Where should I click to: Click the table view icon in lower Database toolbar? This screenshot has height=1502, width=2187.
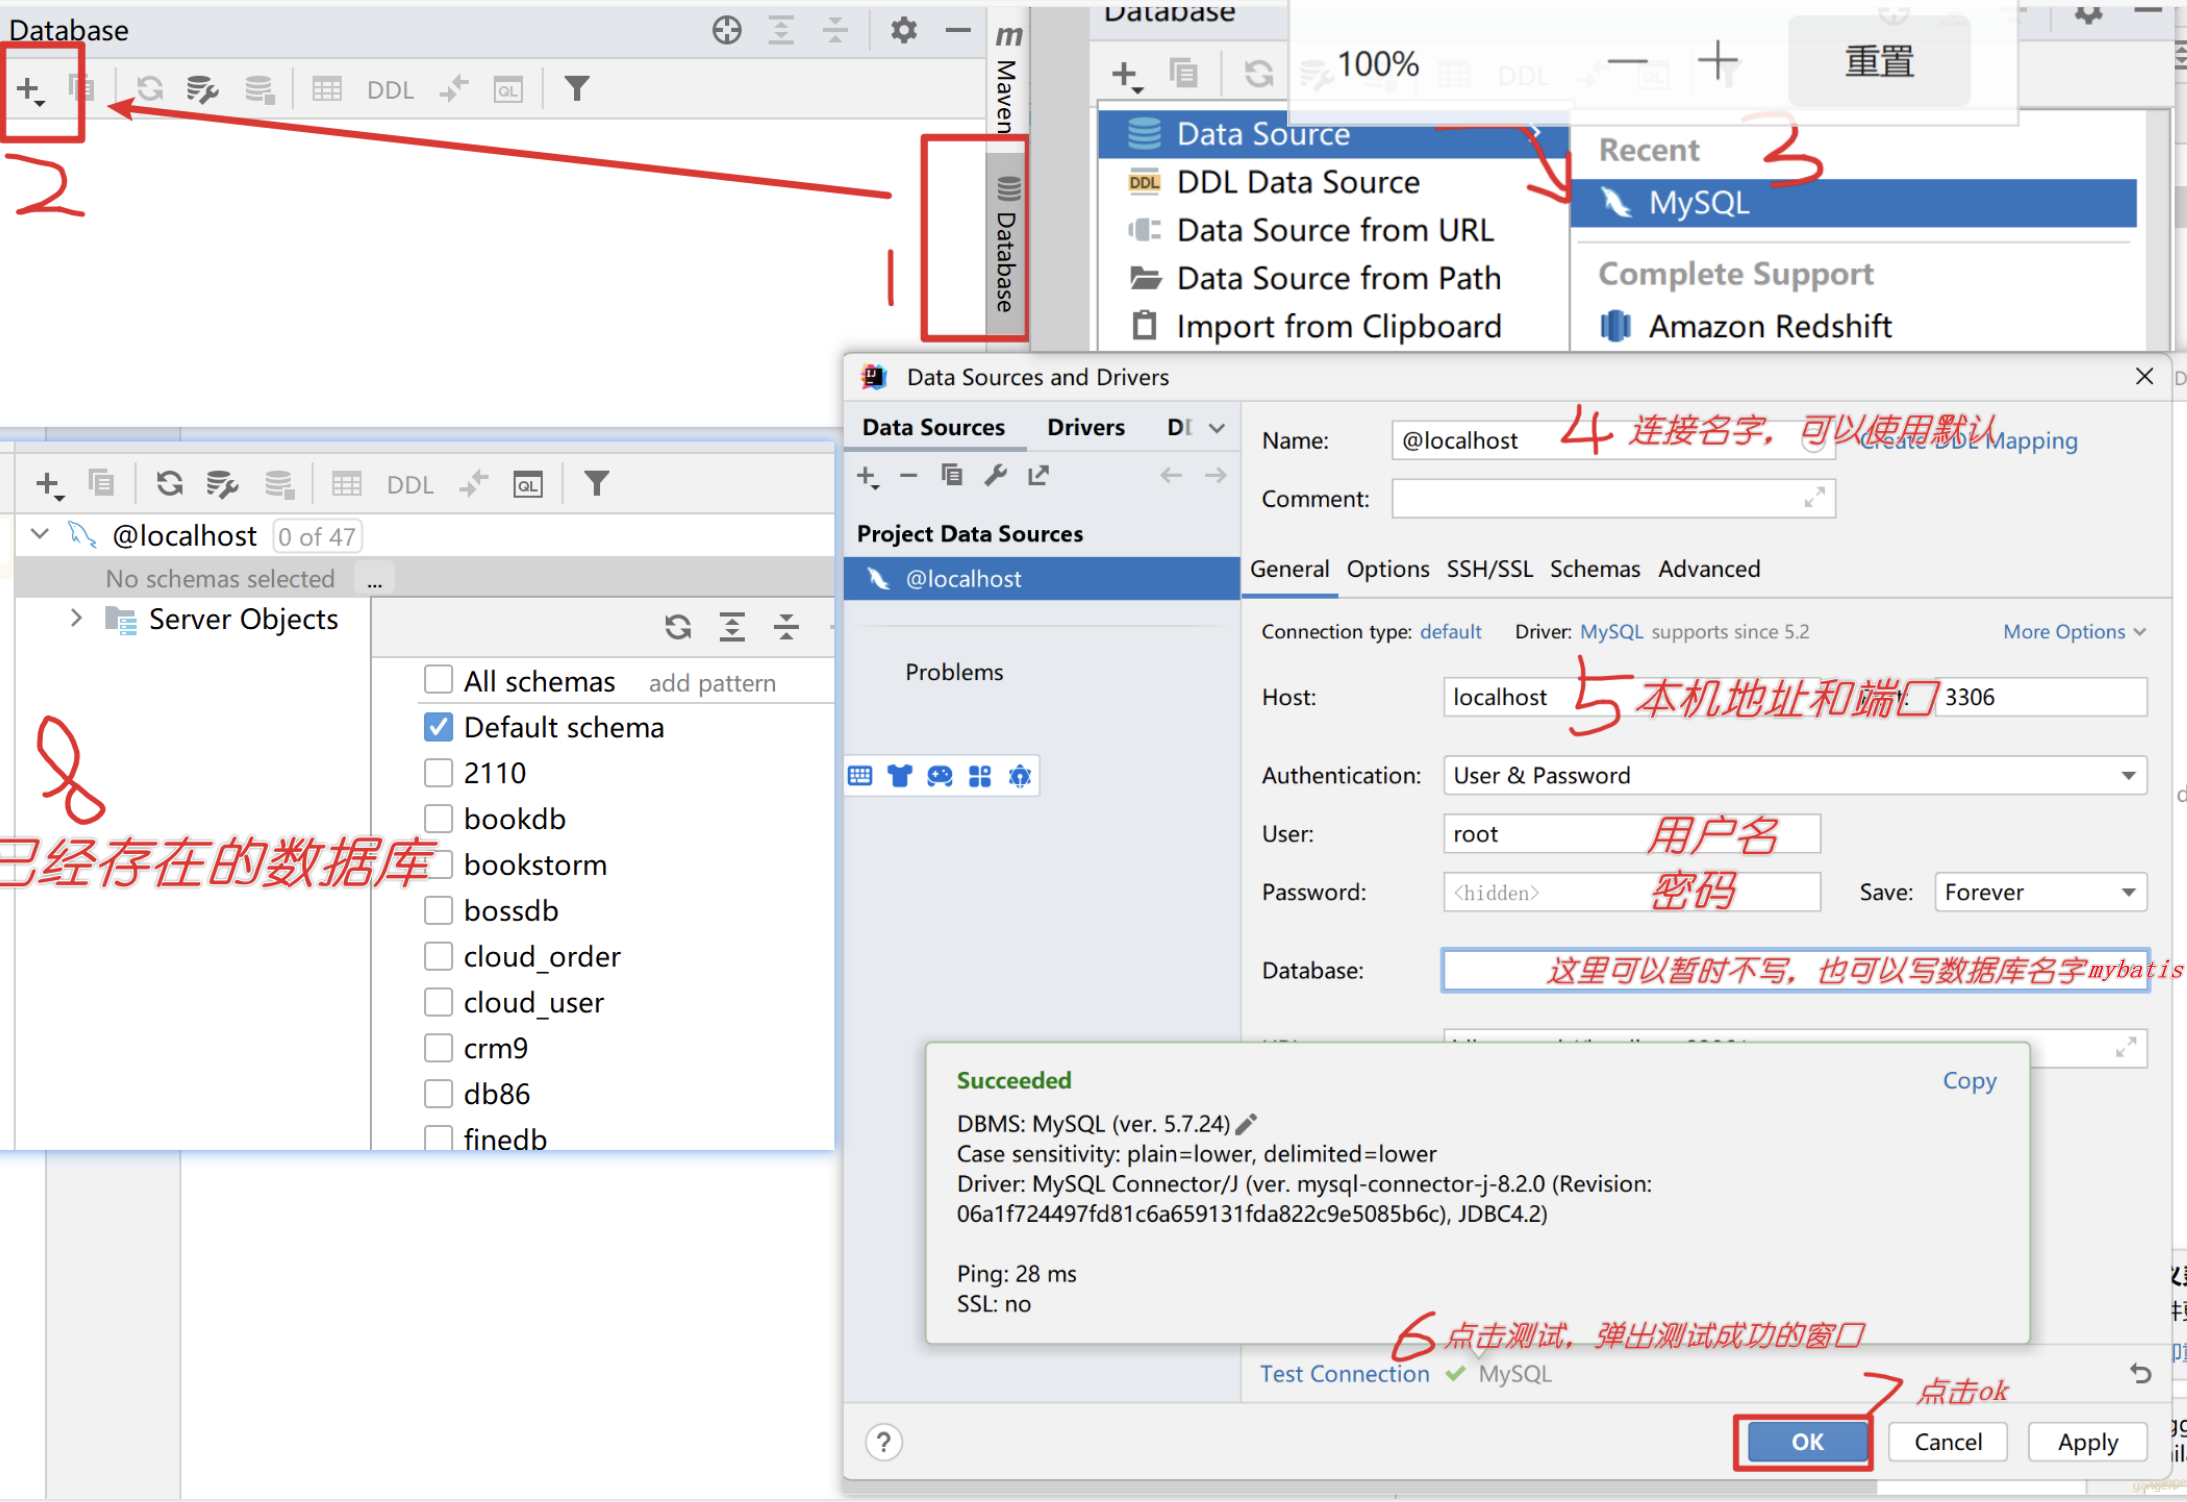(347, 485)
